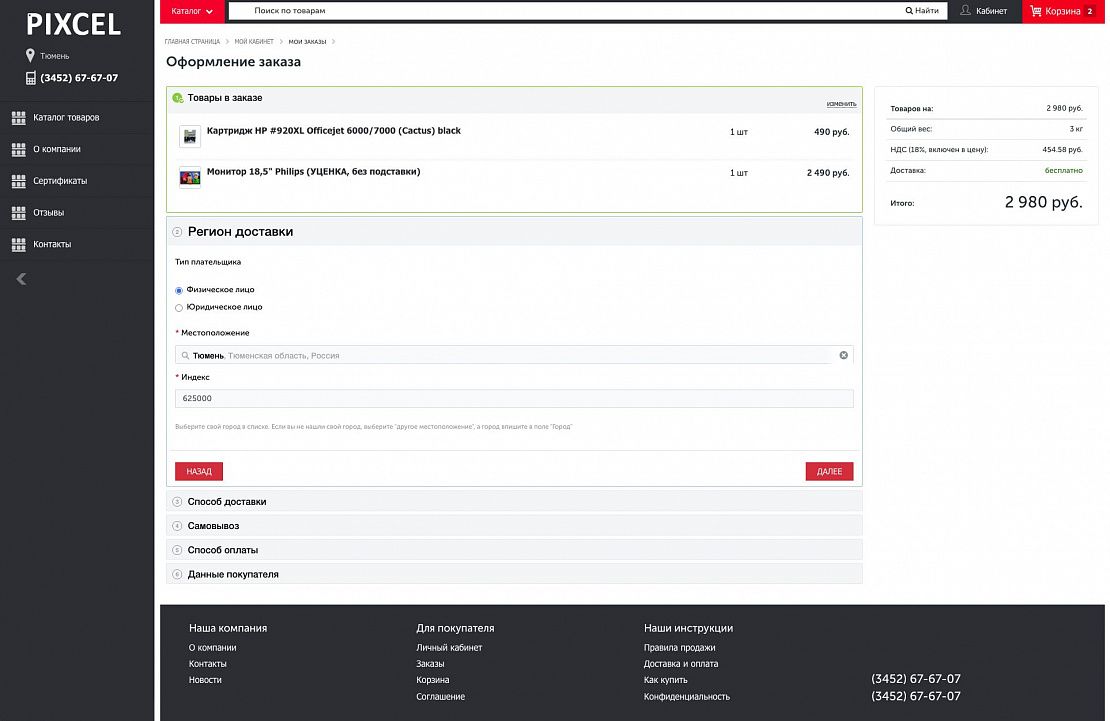This screenshot has width=1110, height=721.
Task: Open Отзывы in the sidebar menu
Action: [48, 213]
